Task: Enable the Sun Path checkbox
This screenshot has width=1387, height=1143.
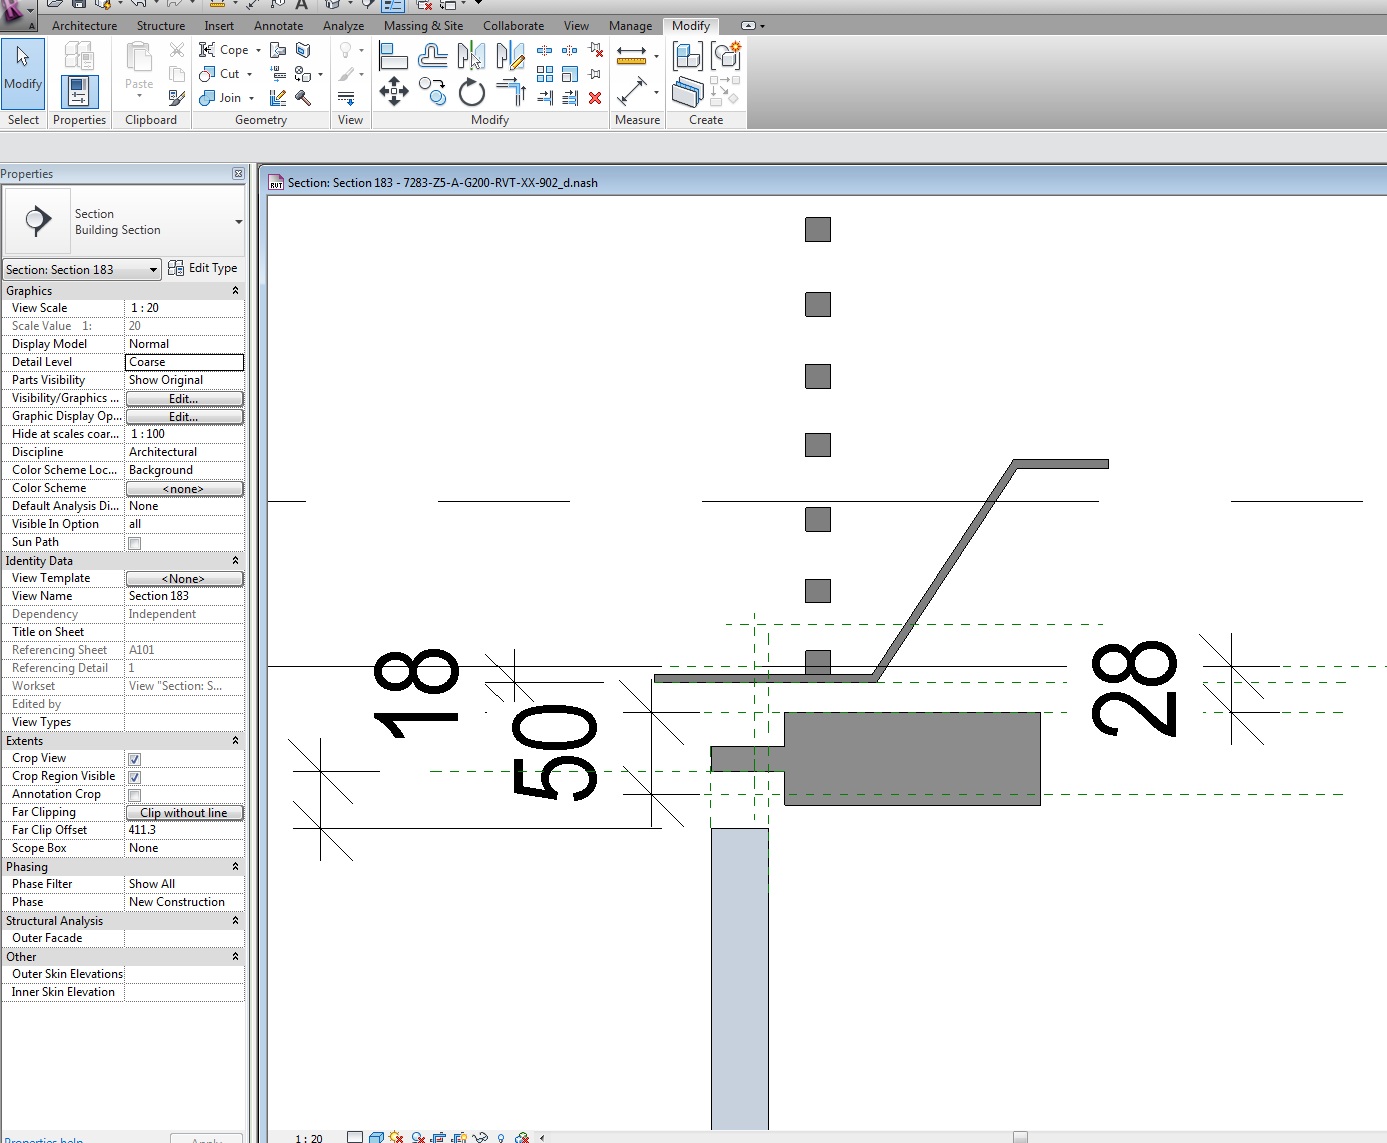Action: [134, 543]
